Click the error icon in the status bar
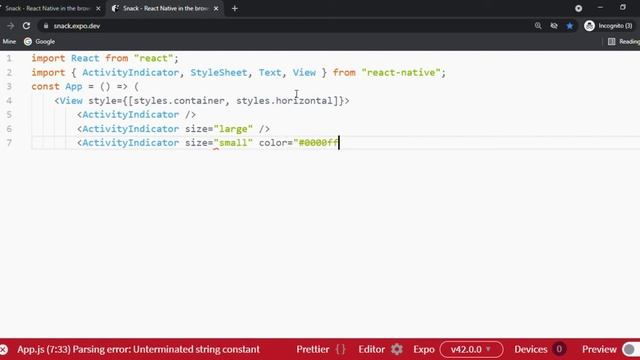The width and height of the screenshot is (640, 360). tap(4, 349)
